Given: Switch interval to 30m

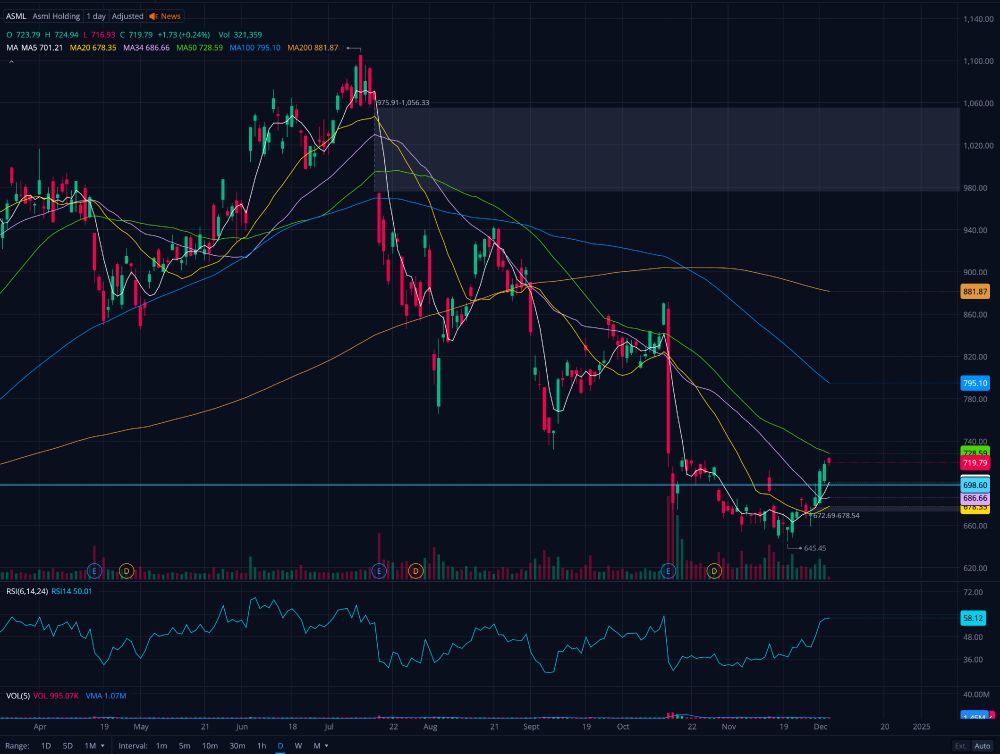Looking at the screenshot, I should tap(237, 746).
